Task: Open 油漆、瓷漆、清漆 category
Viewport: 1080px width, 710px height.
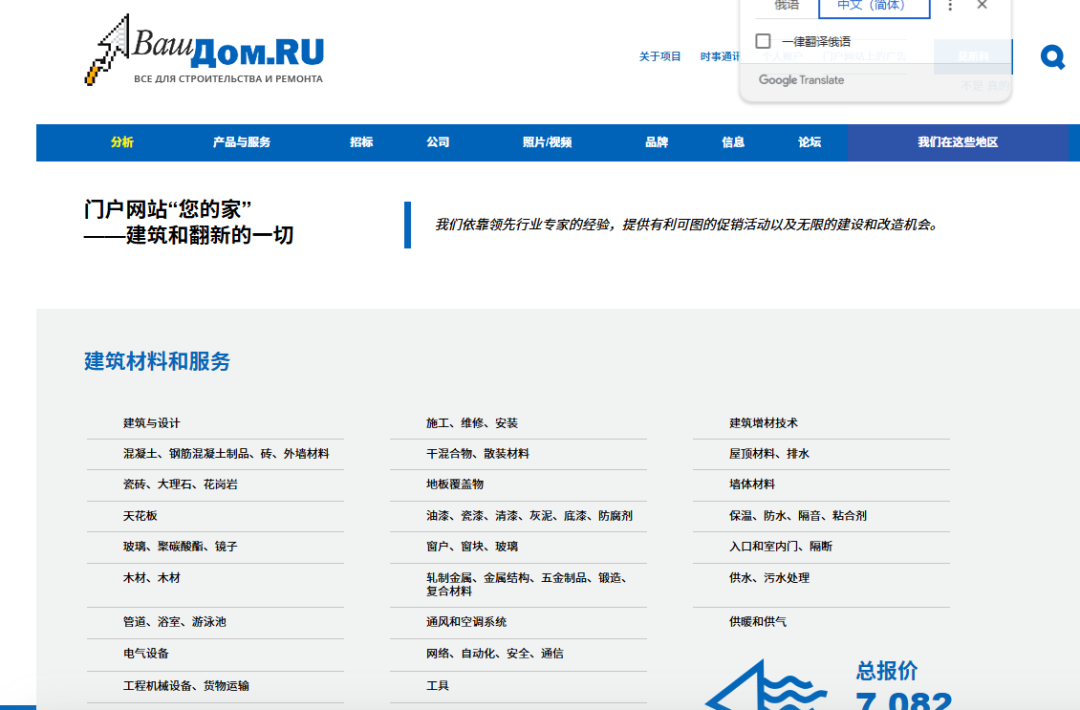Action: click(x=529, y=516)
